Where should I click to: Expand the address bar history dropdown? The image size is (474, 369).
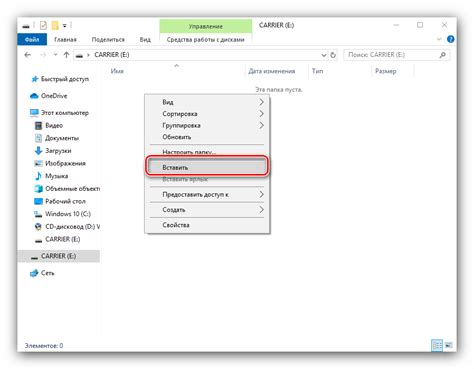[324, 55]
